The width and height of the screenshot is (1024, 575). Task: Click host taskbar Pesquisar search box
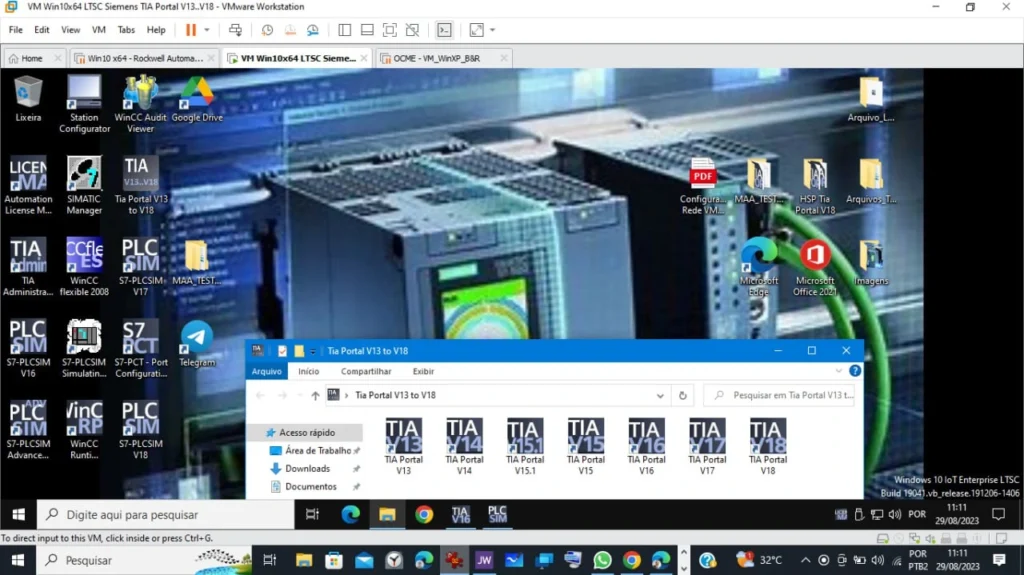tap(144, 561)
